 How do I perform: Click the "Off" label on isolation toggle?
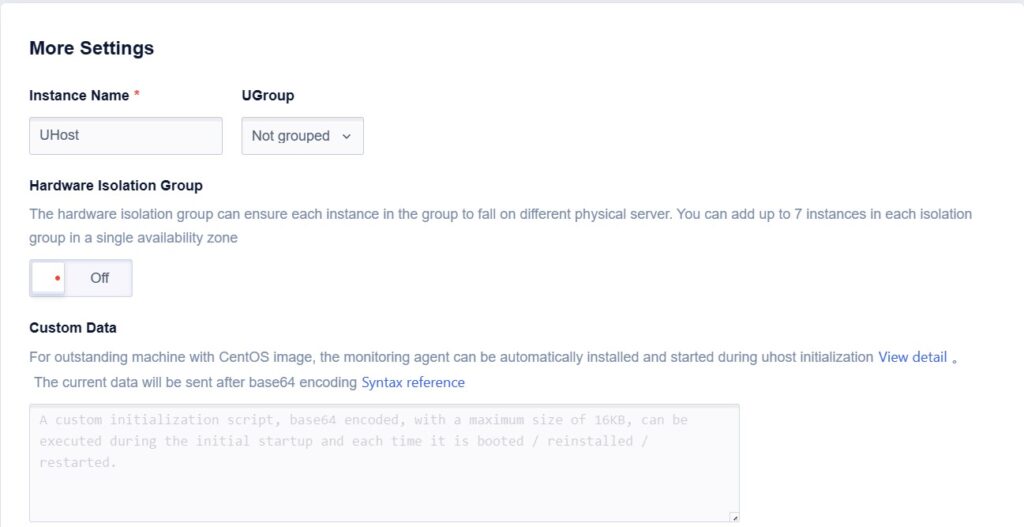coord(99,278)
